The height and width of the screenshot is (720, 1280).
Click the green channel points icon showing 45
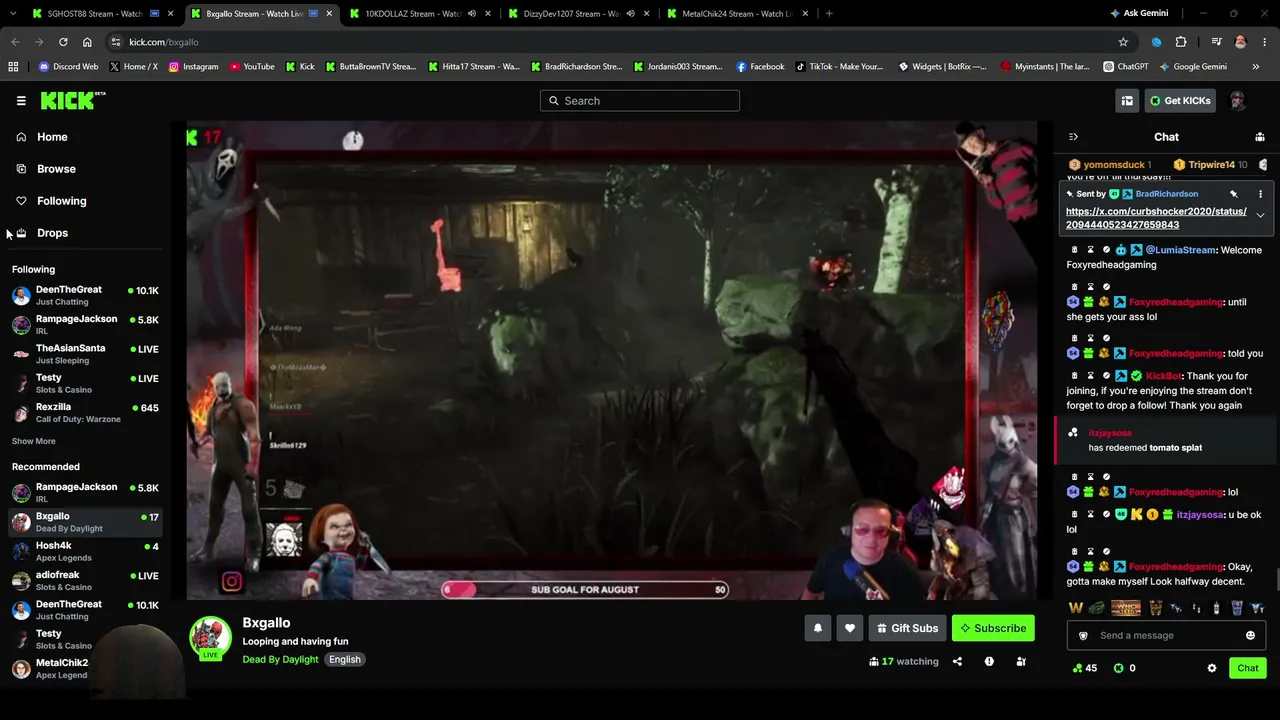[1078, 668]
